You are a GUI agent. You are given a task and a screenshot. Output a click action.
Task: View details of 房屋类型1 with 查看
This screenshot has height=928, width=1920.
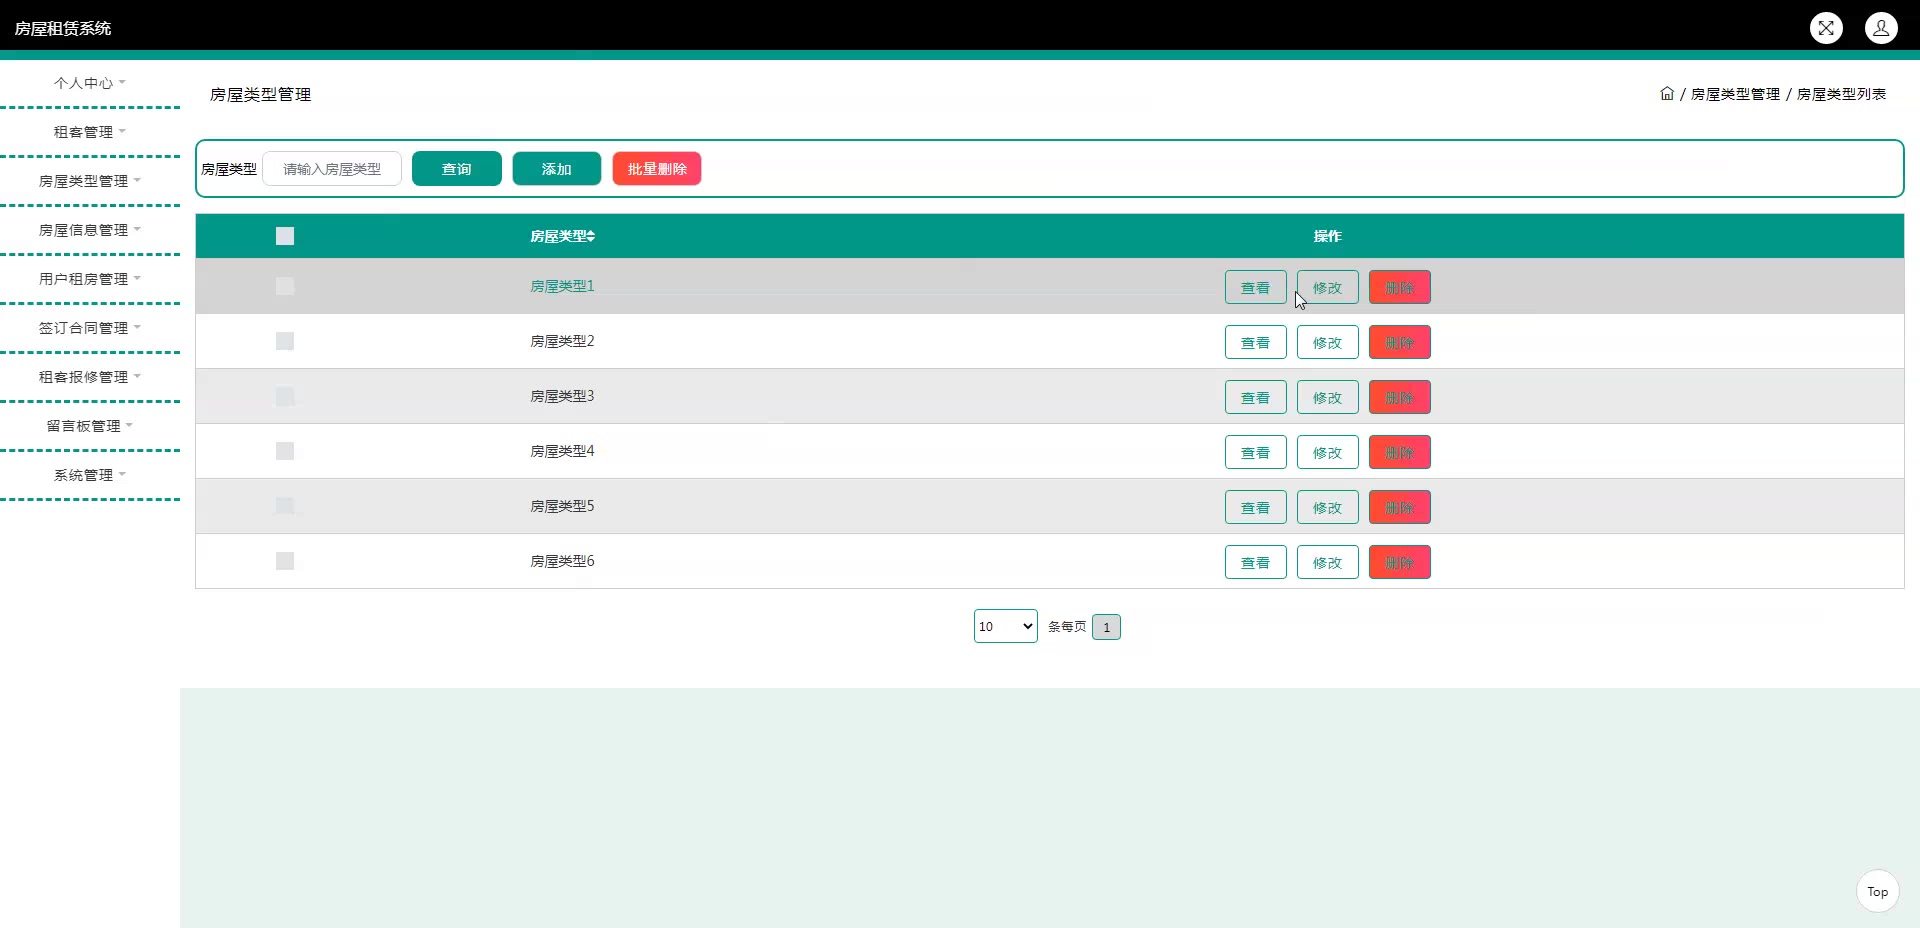pyautogui.click(x=1256, y=287)
